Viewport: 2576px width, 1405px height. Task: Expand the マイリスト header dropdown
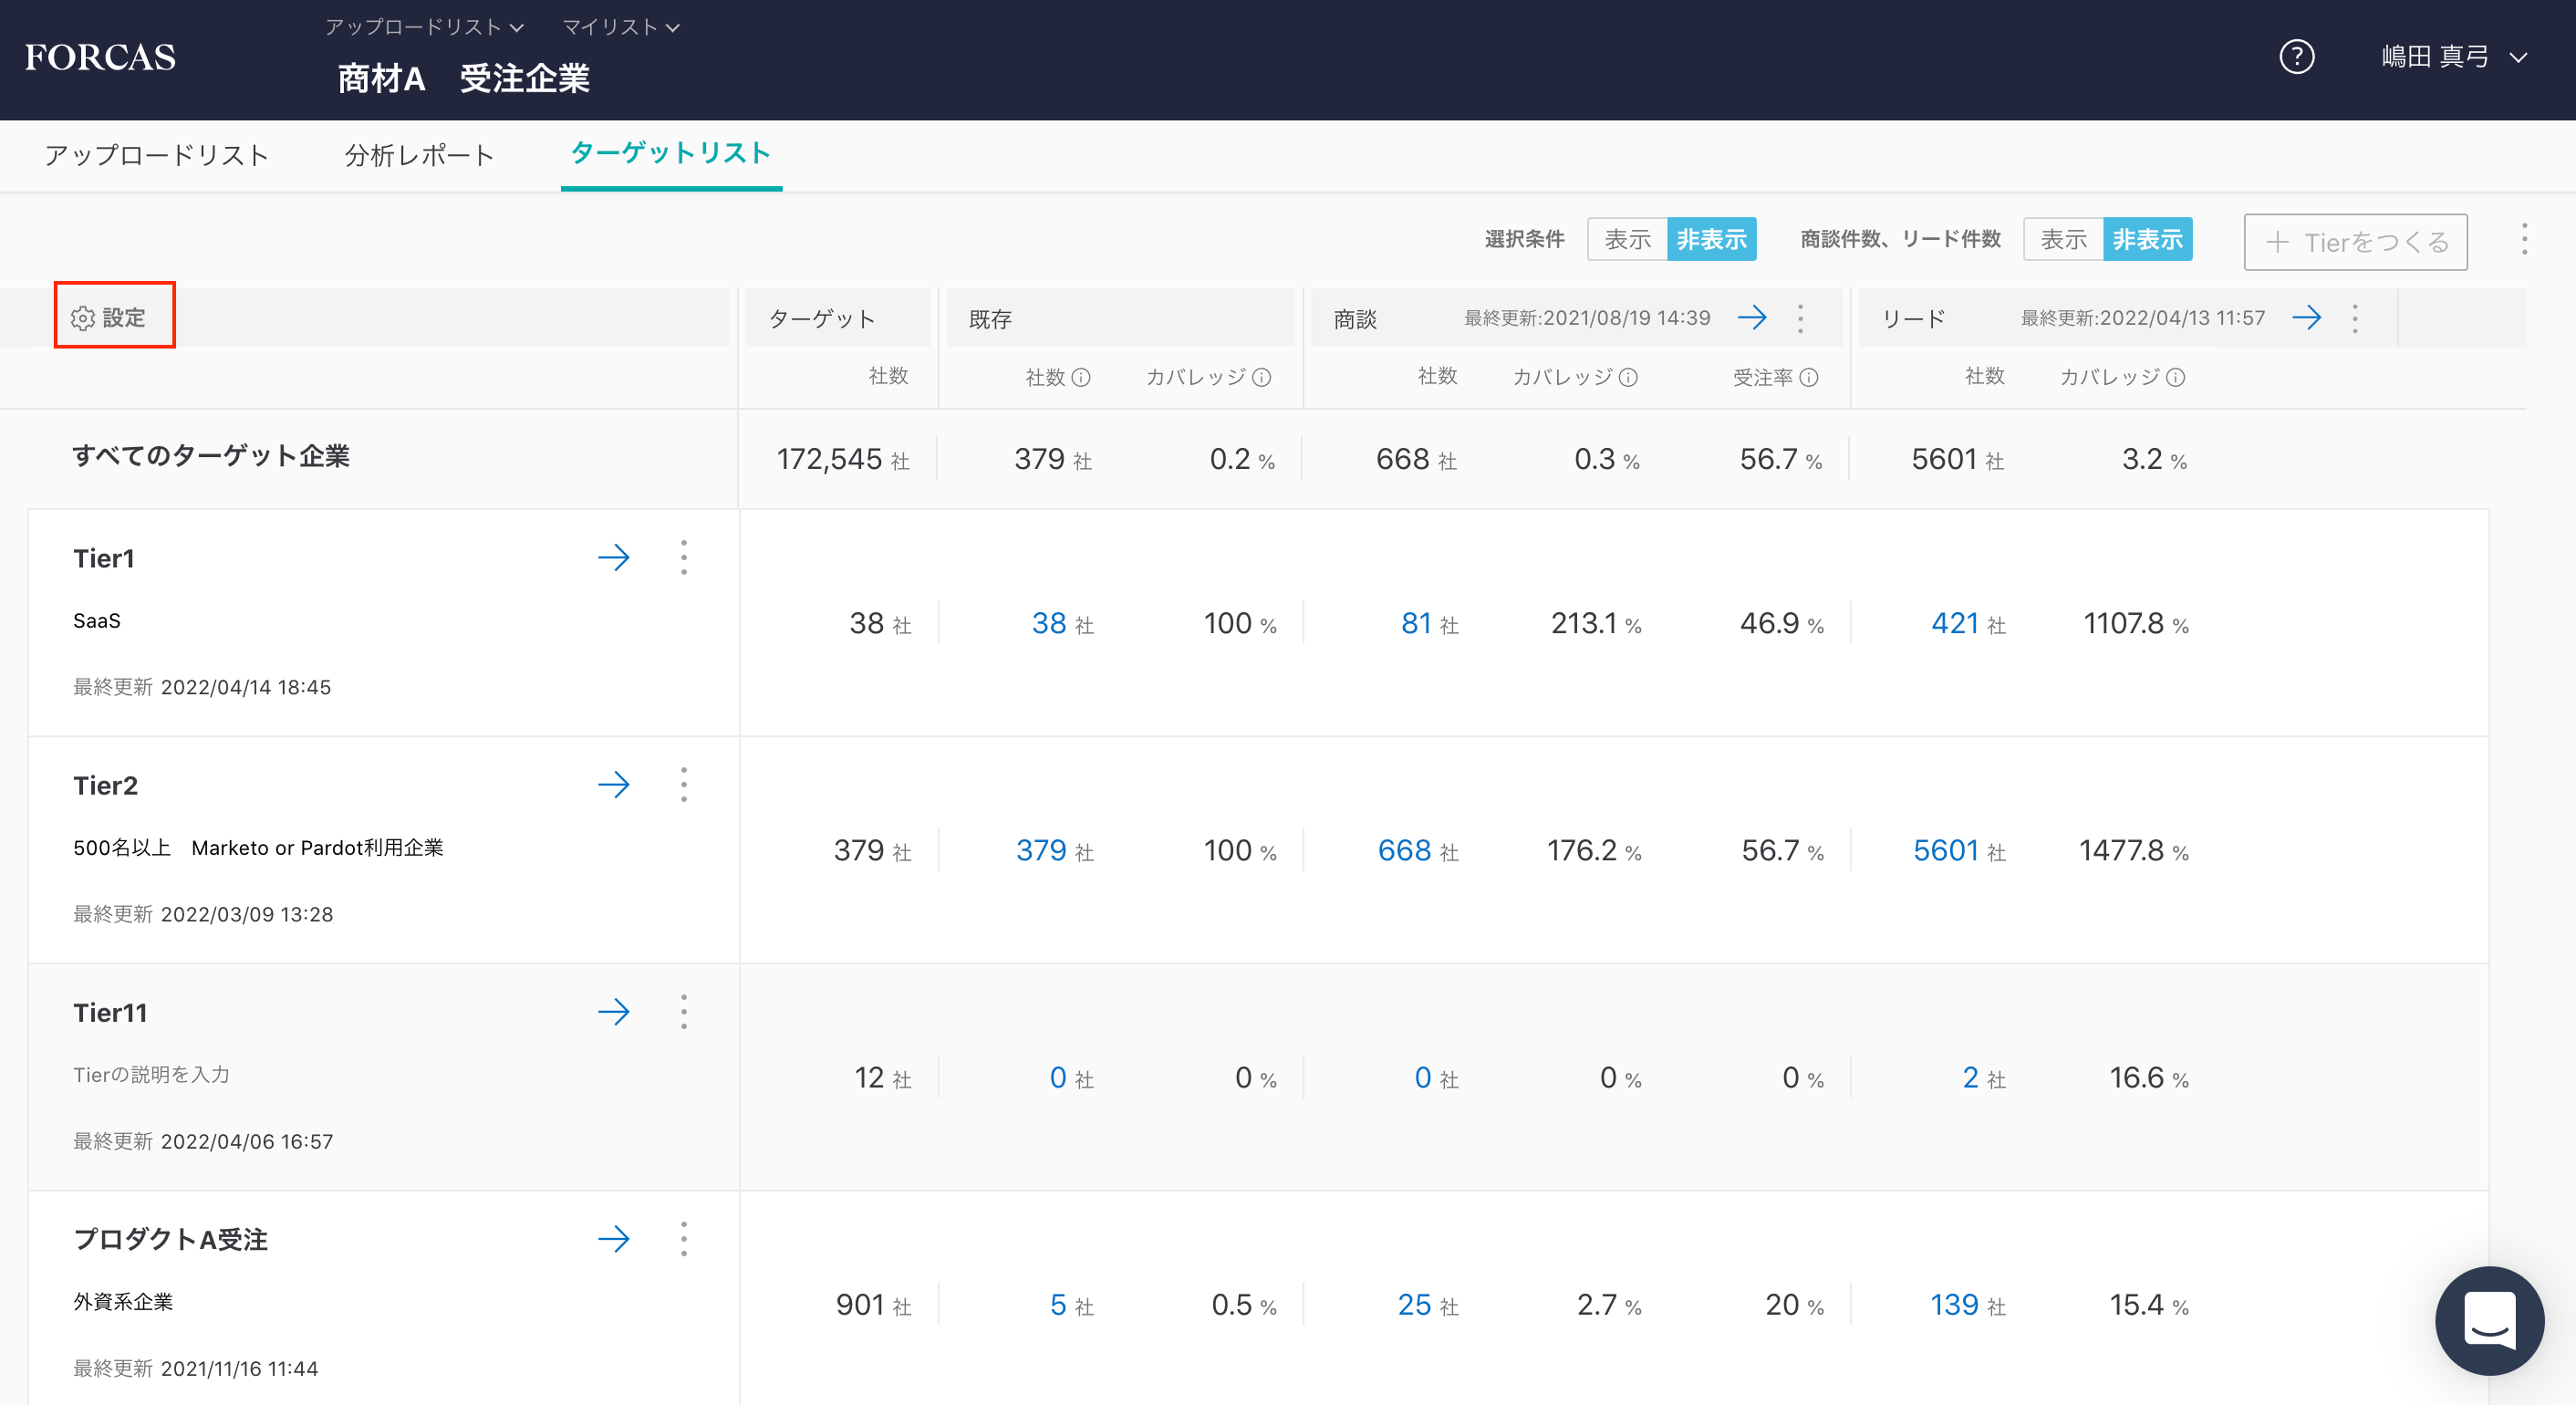[620, 27]
